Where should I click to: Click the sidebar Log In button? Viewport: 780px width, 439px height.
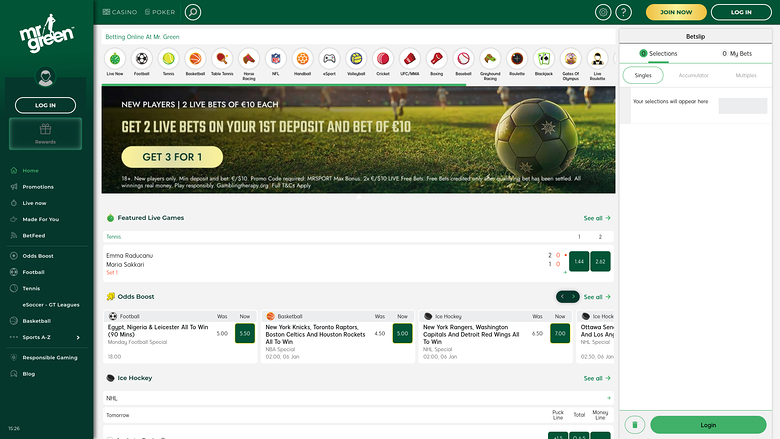[x=45, y=105]
